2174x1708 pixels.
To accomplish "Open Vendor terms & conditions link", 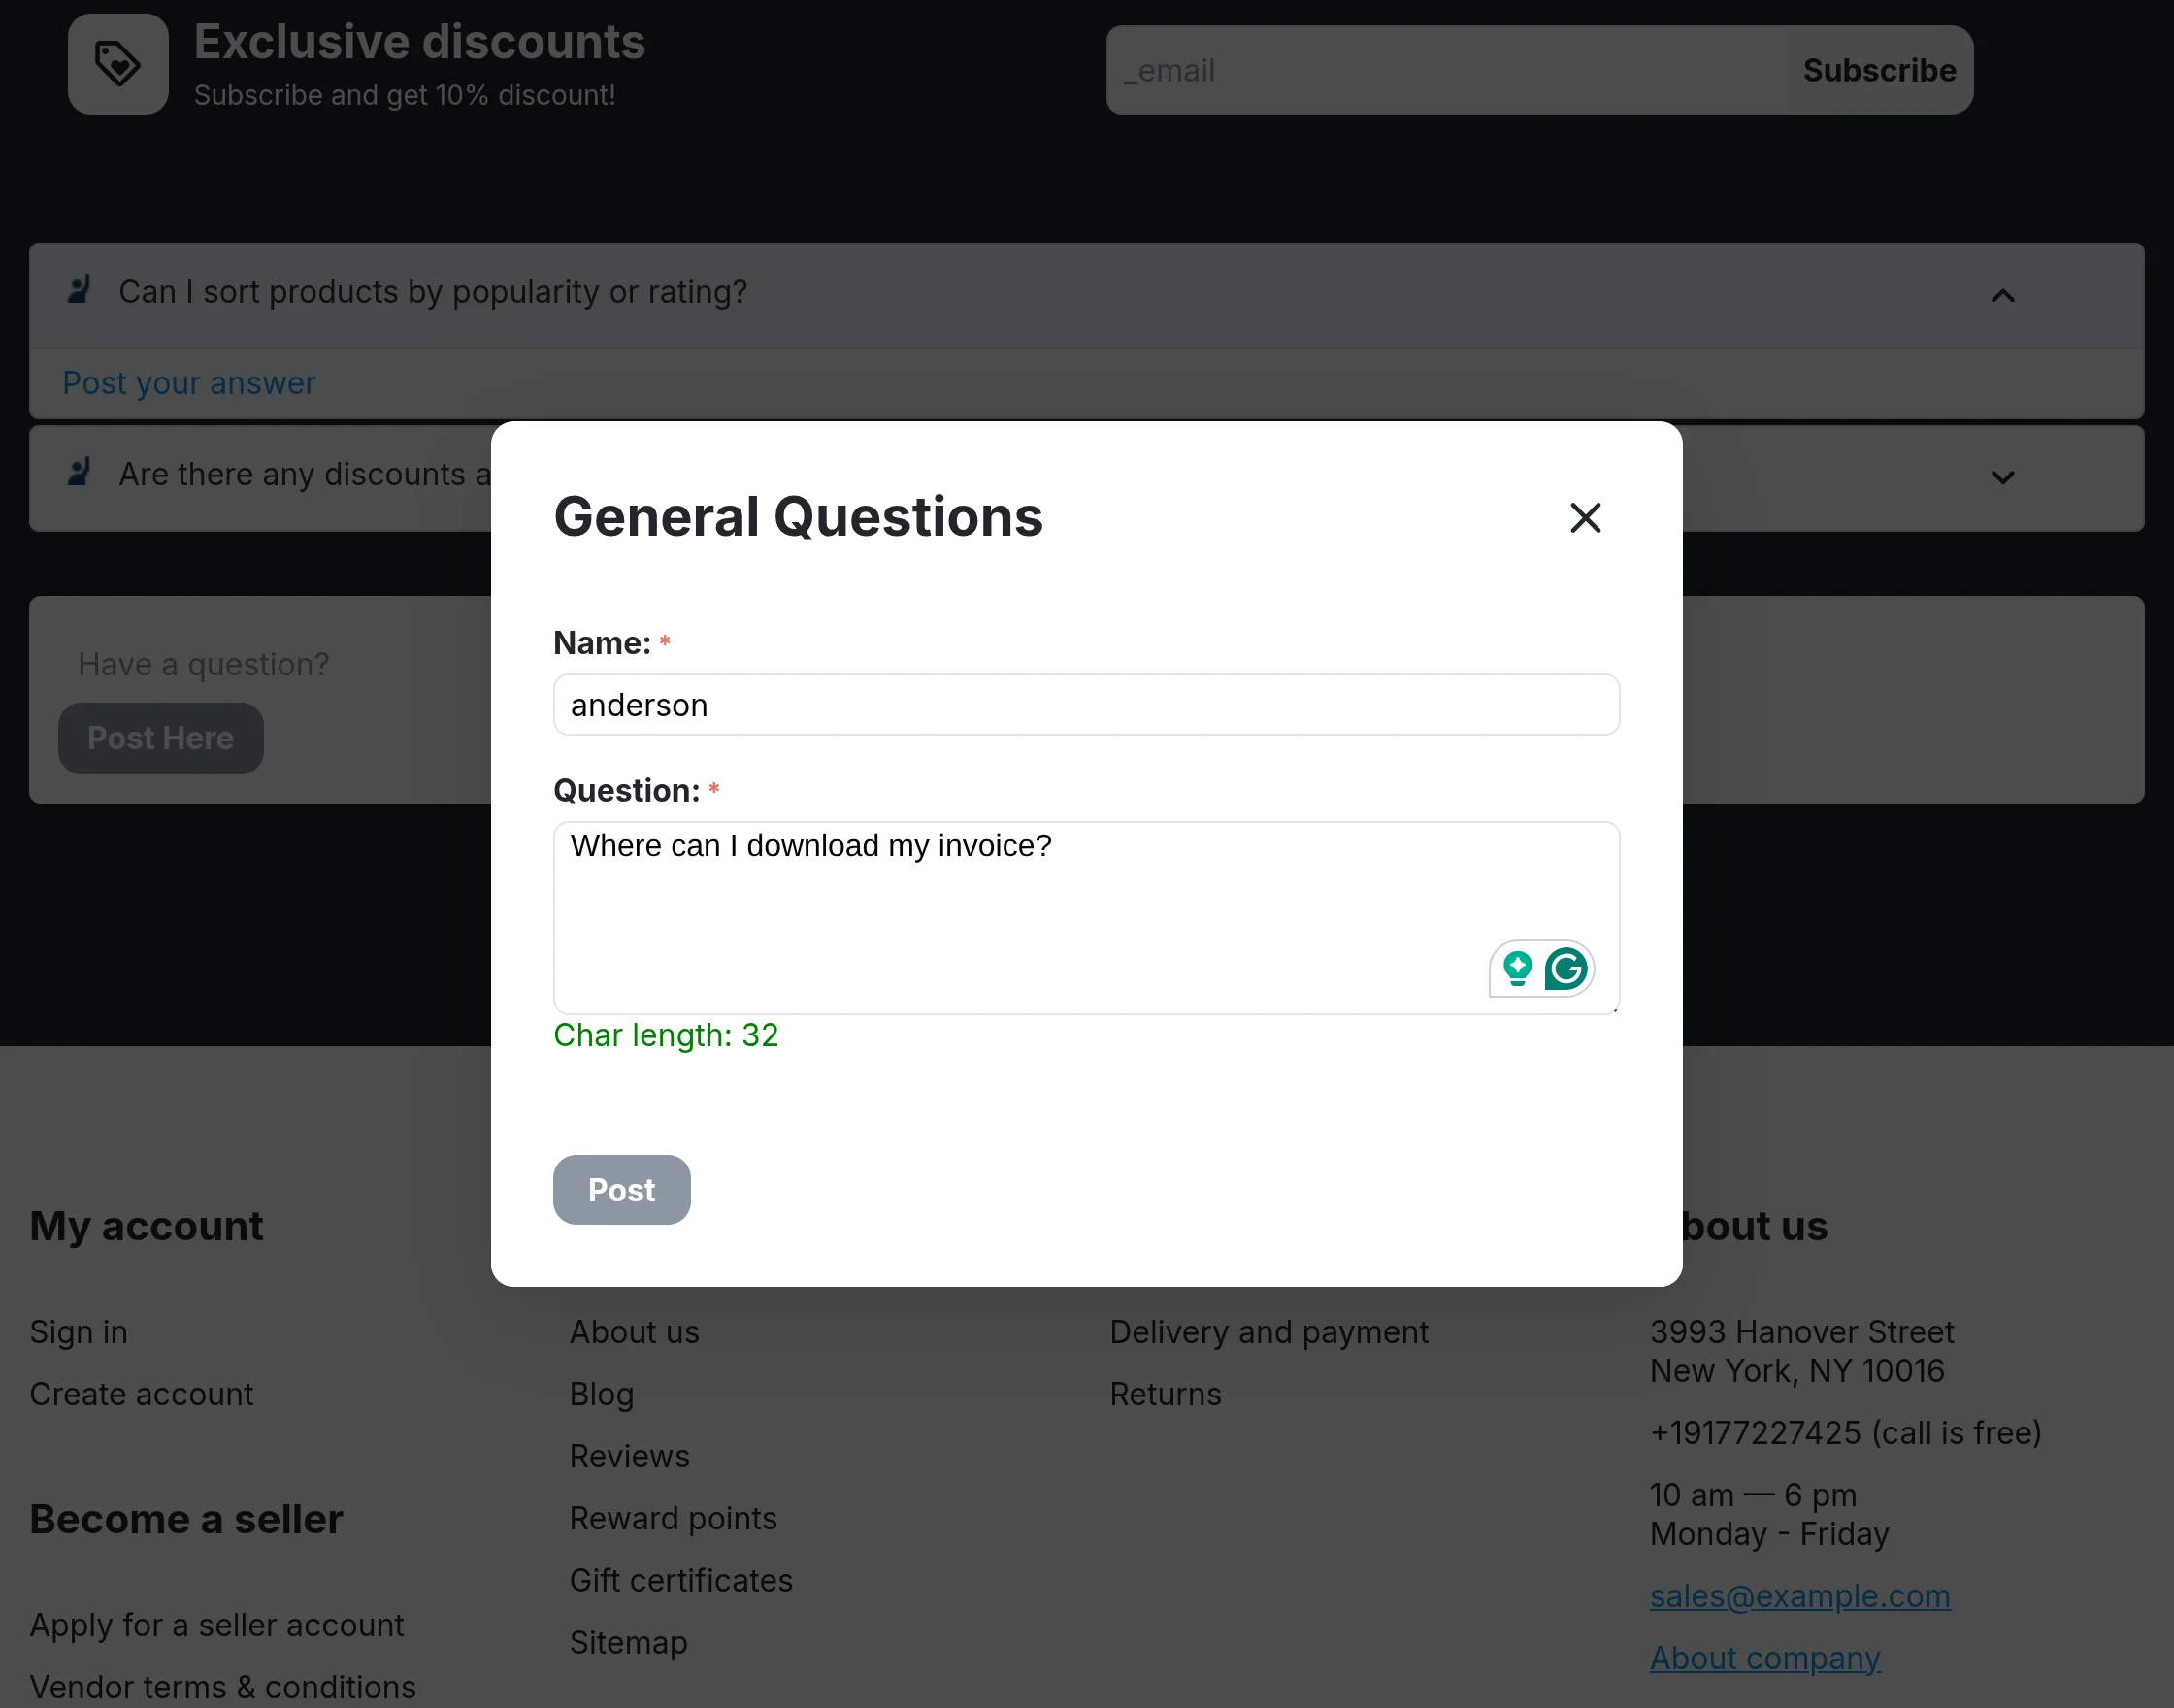I will (x=223, y=1687).
